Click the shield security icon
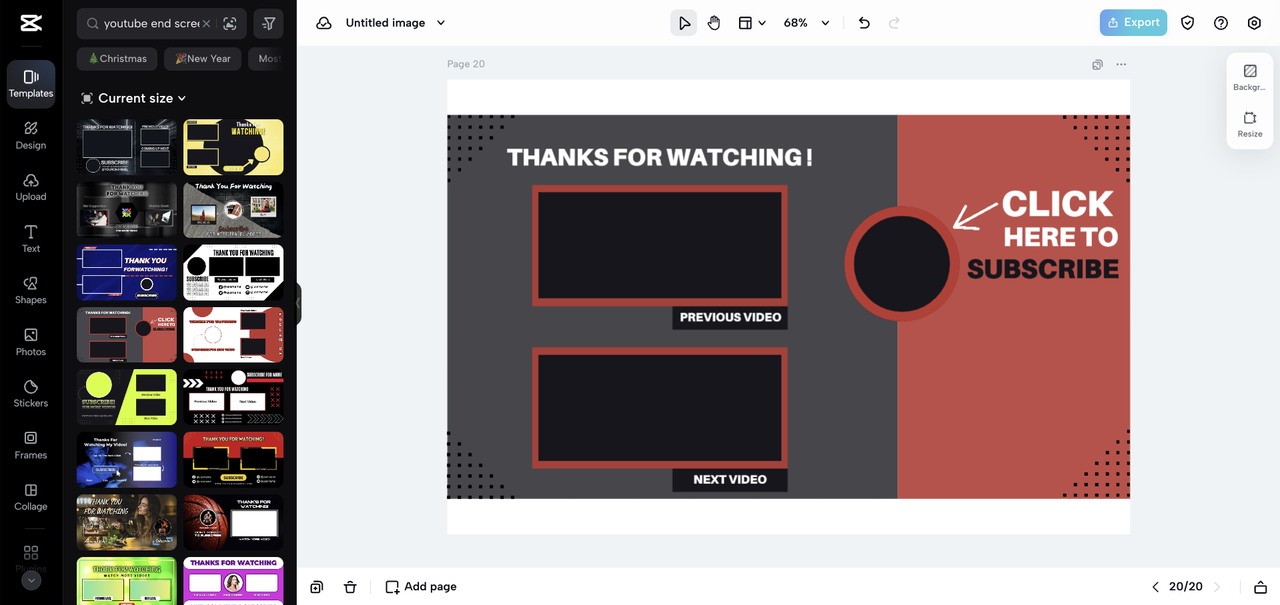This screenshot has height=605, width=1280. (x=1187, y=23)
